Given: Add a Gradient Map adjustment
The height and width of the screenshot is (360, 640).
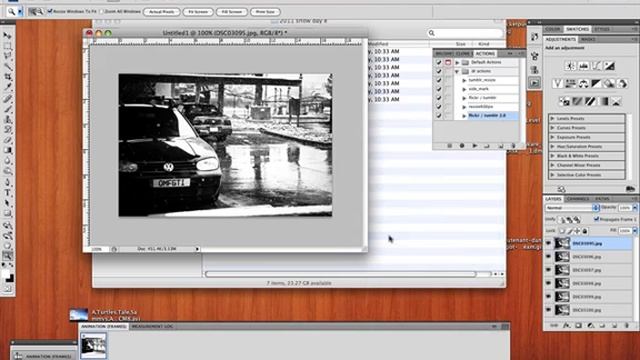Looking at the screenshot, I should click(603, 101).
